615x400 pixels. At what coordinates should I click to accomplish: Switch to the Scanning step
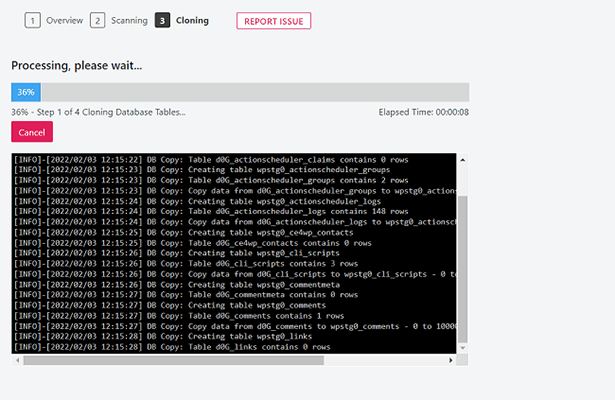(x=128, y=20)
